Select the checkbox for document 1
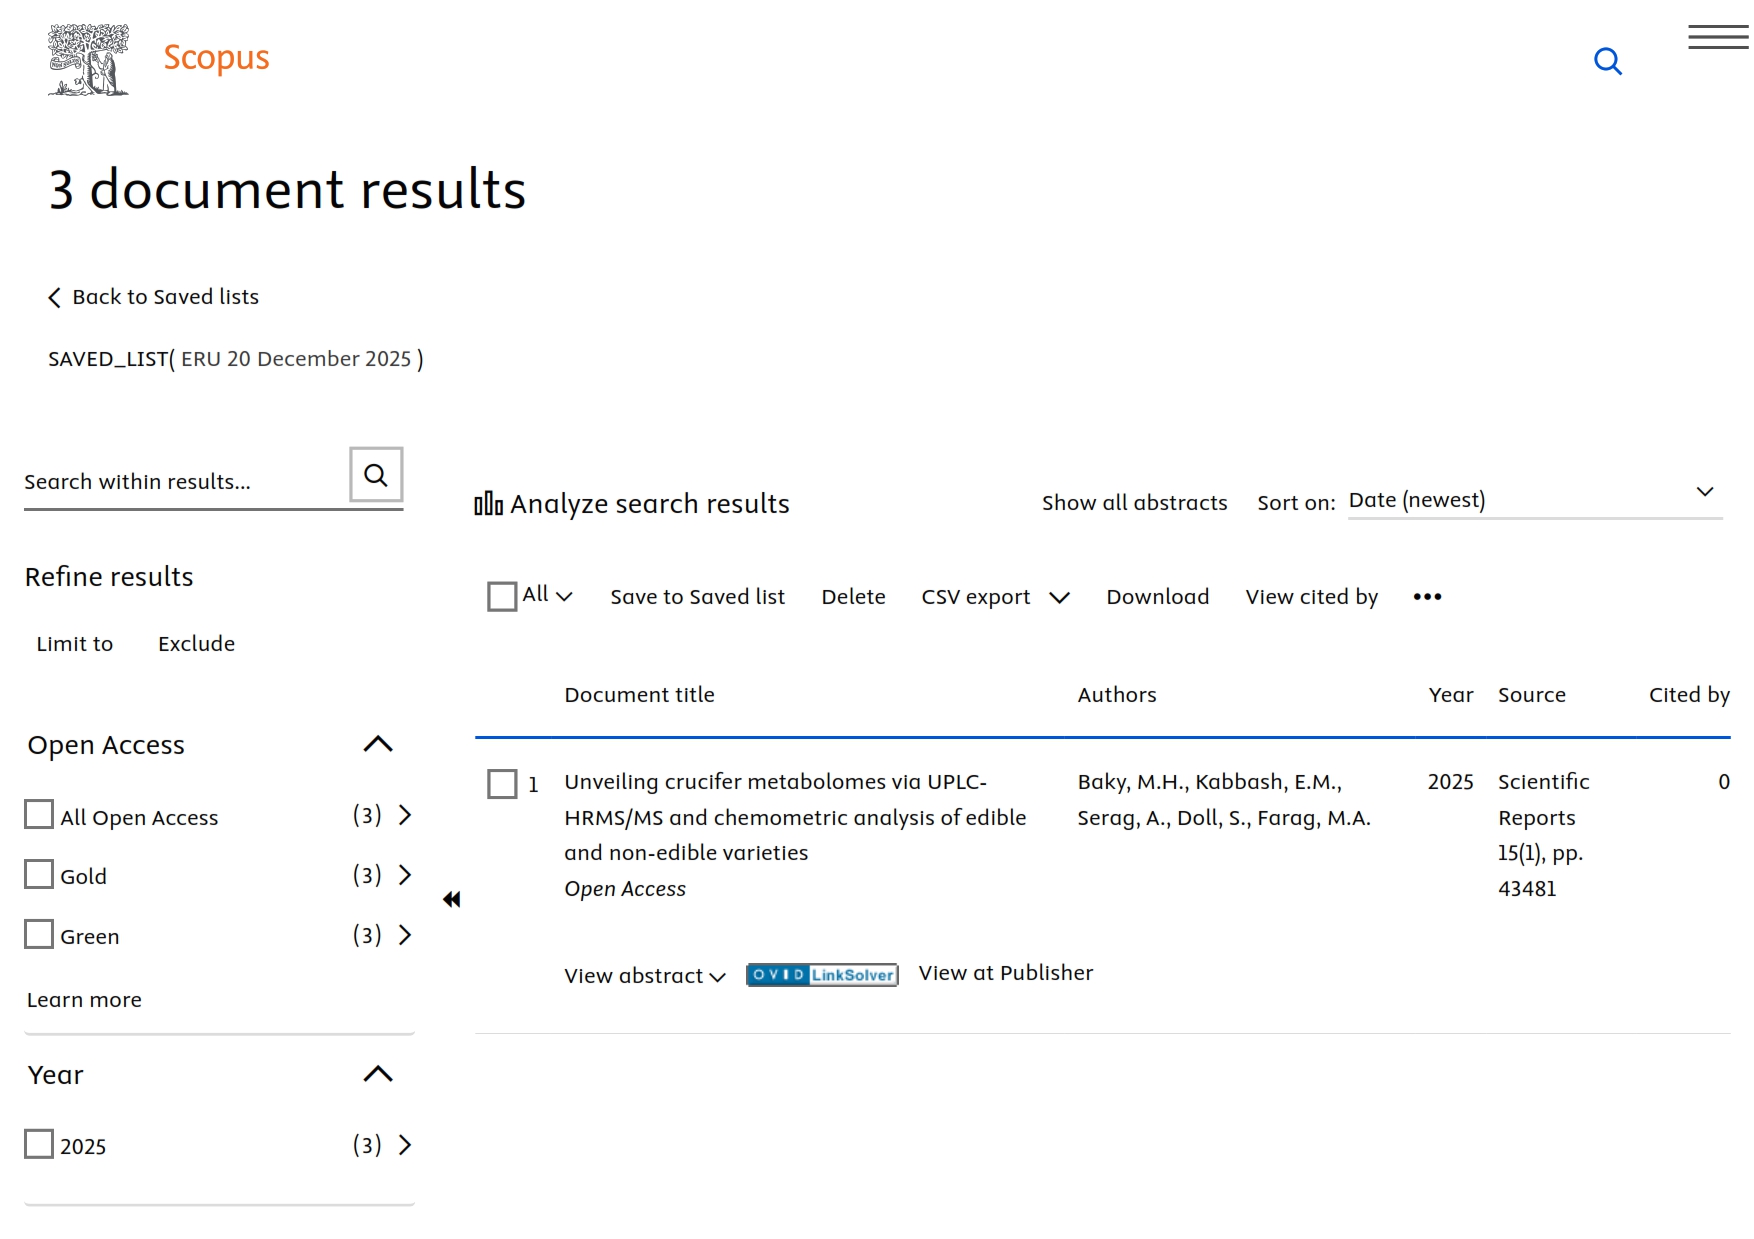The width and height of the screenshot is (1754, 1239). (x=502, y=784)
